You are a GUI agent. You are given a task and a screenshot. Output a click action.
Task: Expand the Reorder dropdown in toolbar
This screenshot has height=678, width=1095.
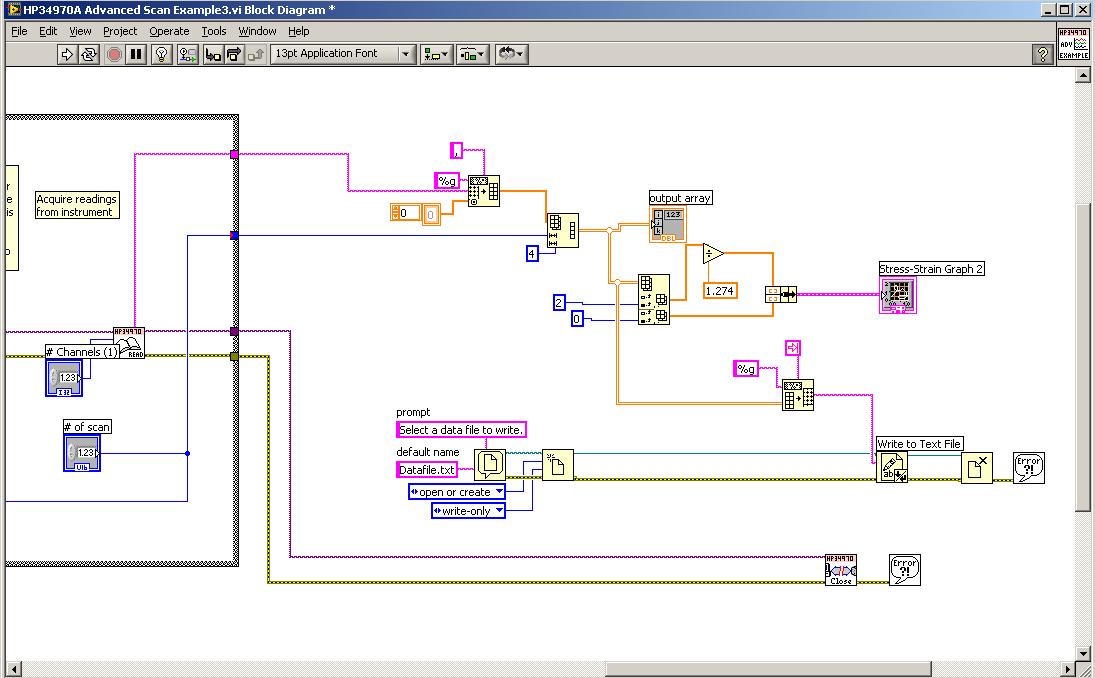[511, 54]
